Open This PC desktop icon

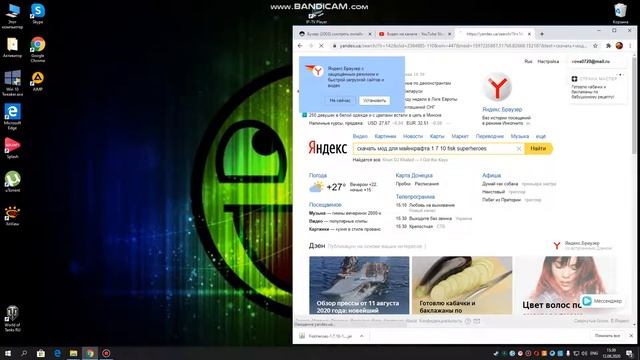[x=12, y=16]
